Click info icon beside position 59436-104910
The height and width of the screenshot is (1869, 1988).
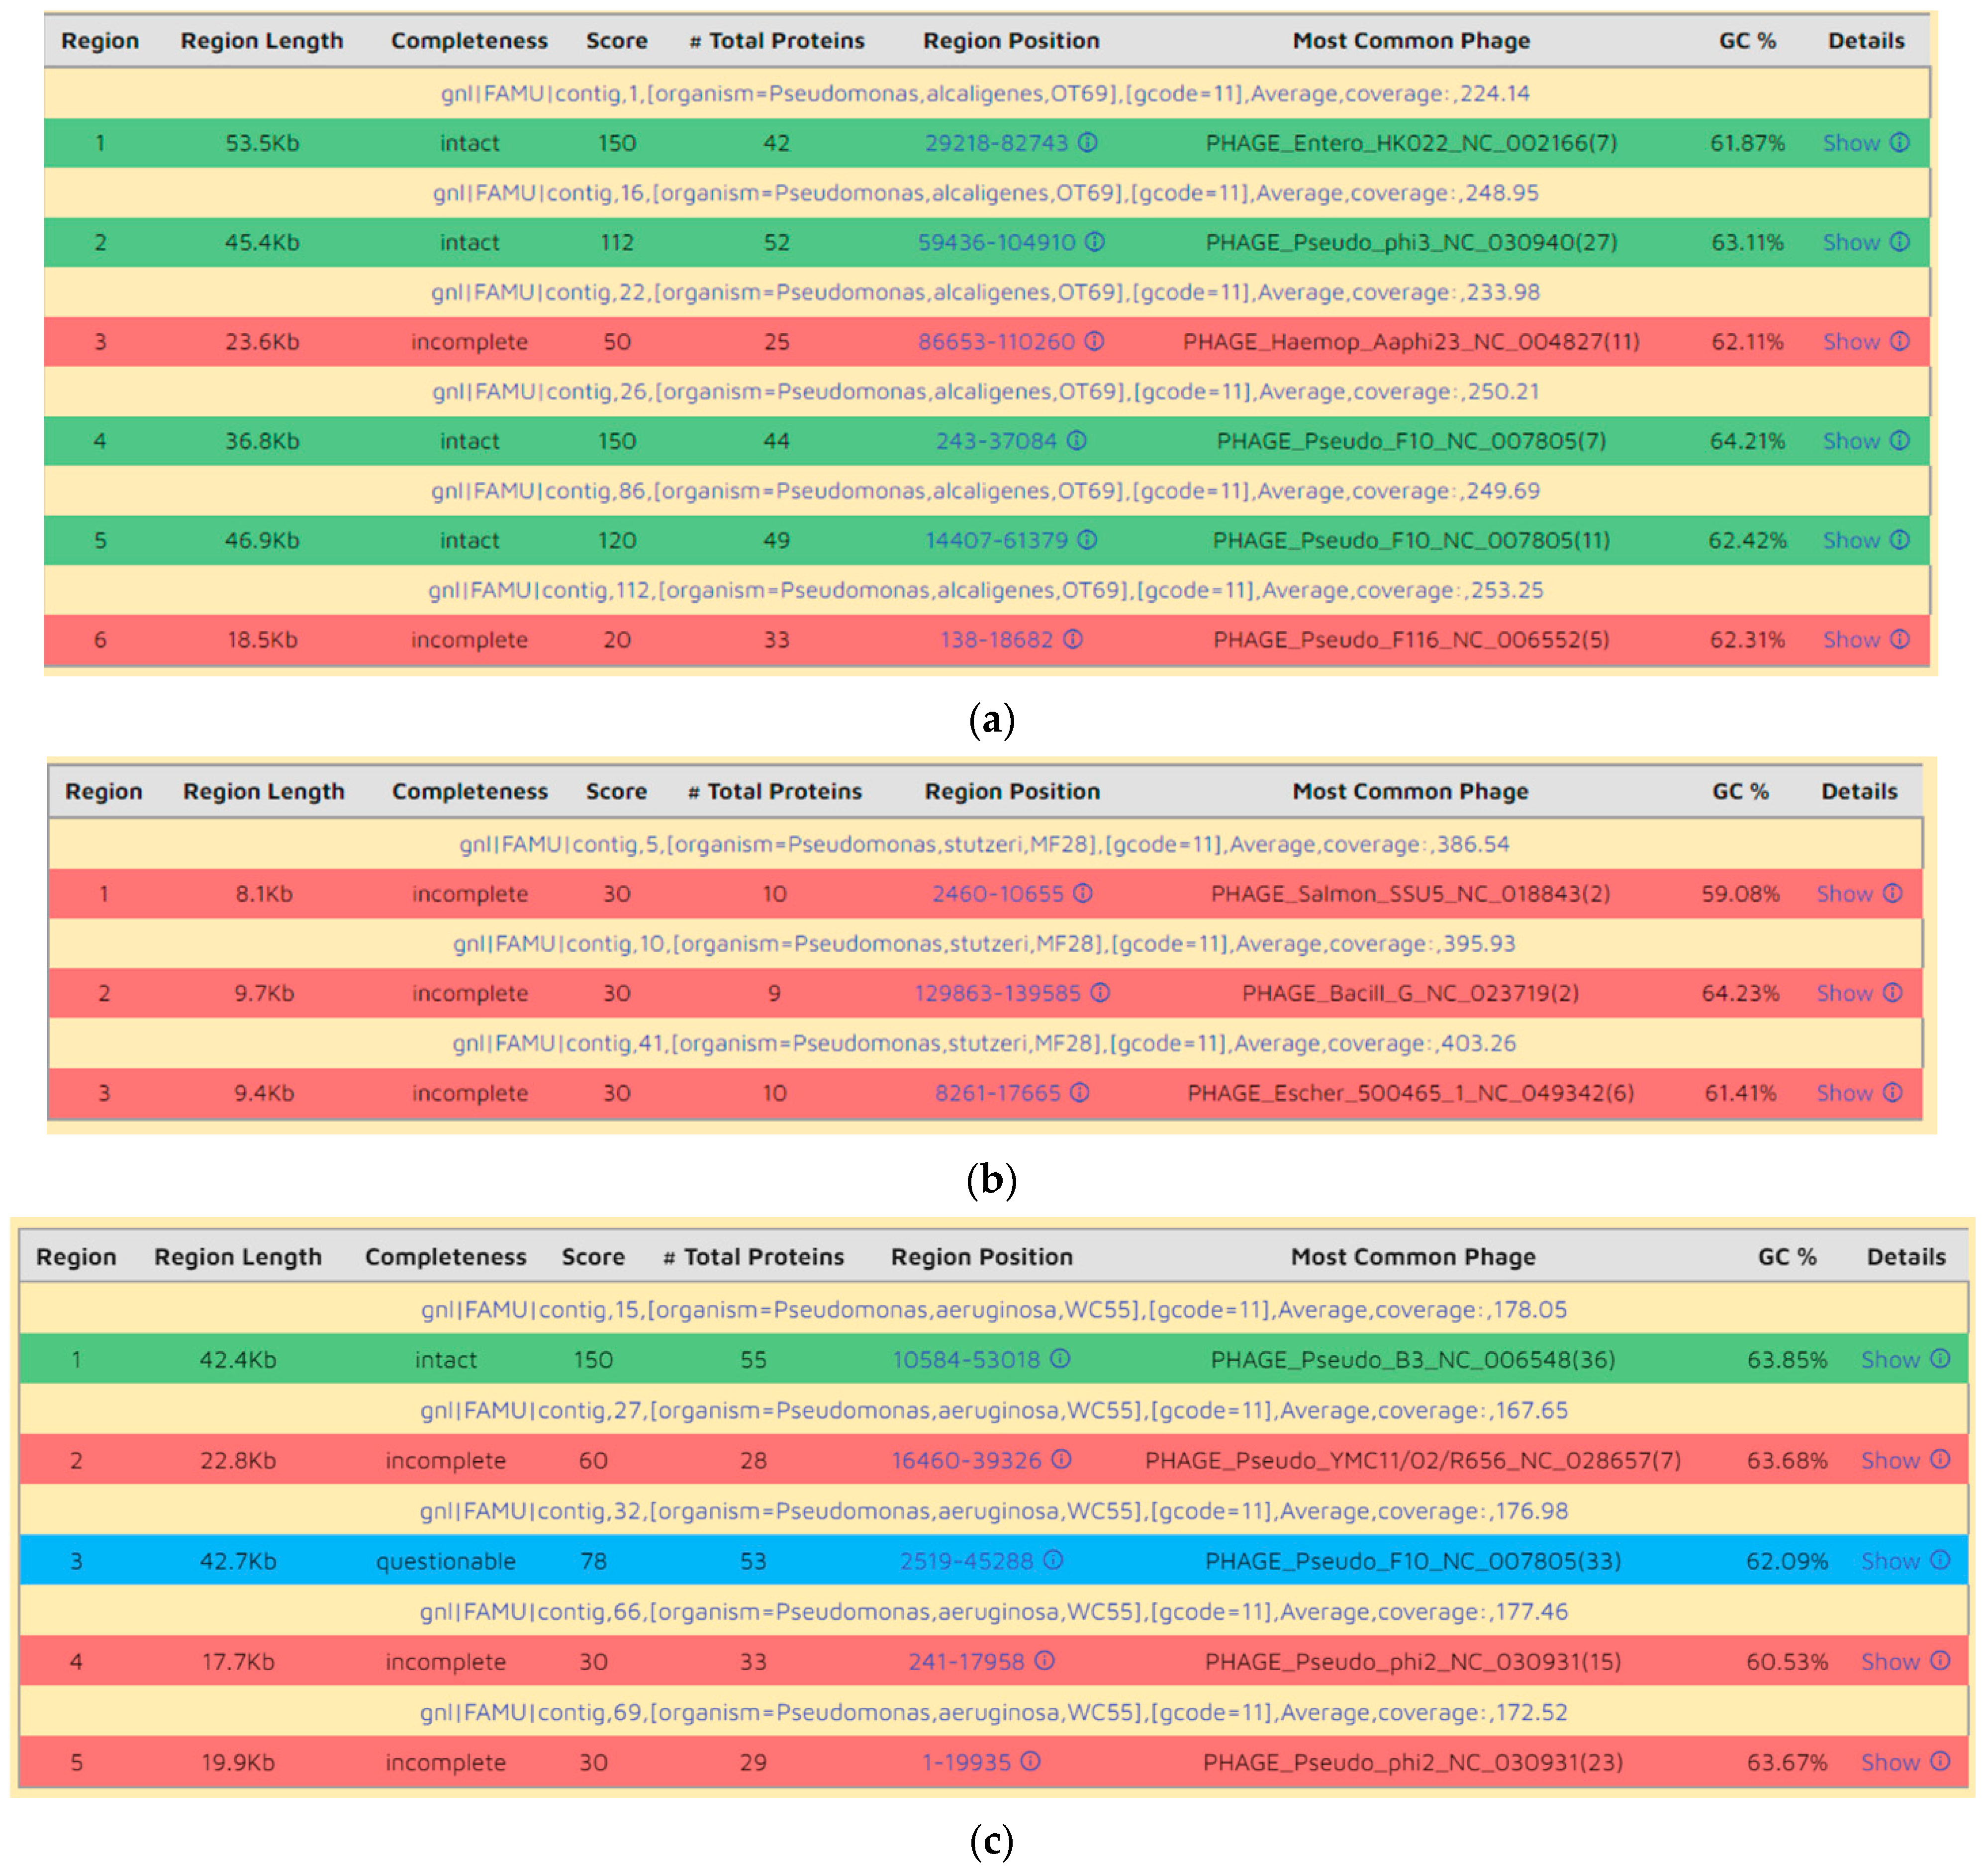point(1095,242)
